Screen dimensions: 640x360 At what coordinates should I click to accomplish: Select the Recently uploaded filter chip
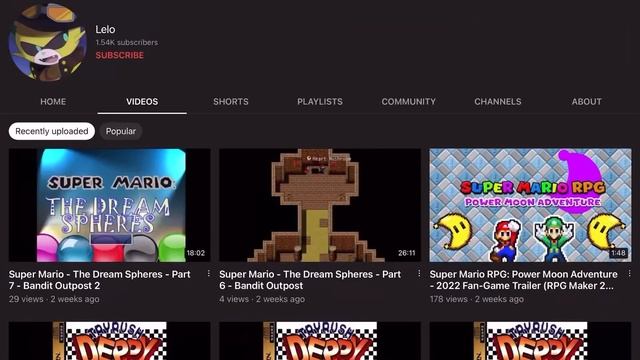tap(52, 131)
